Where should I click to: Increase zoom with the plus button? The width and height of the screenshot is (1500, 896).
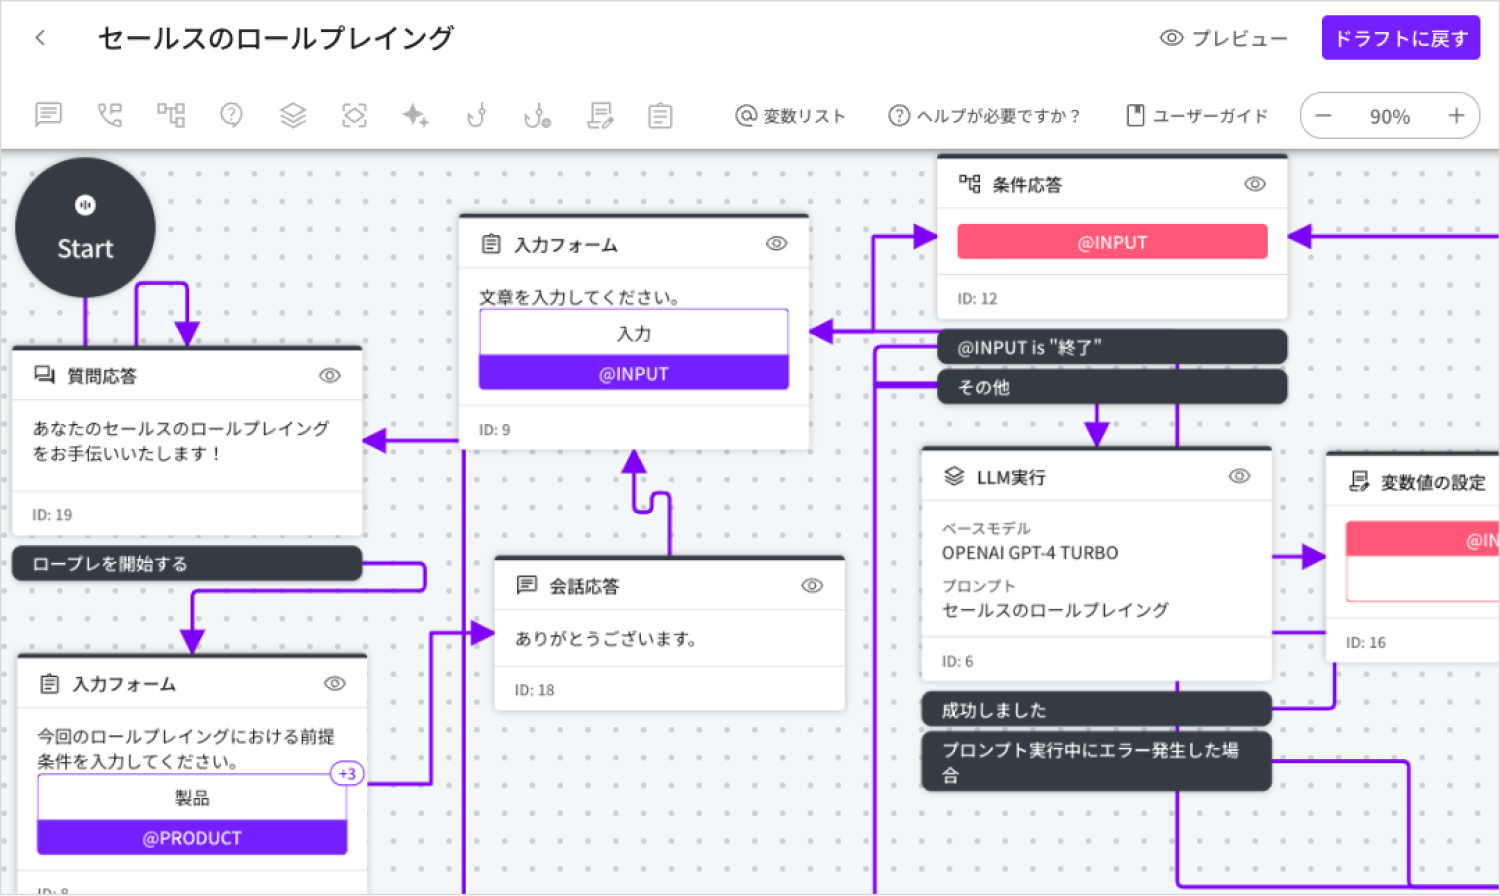click(x=1456, y=116)
